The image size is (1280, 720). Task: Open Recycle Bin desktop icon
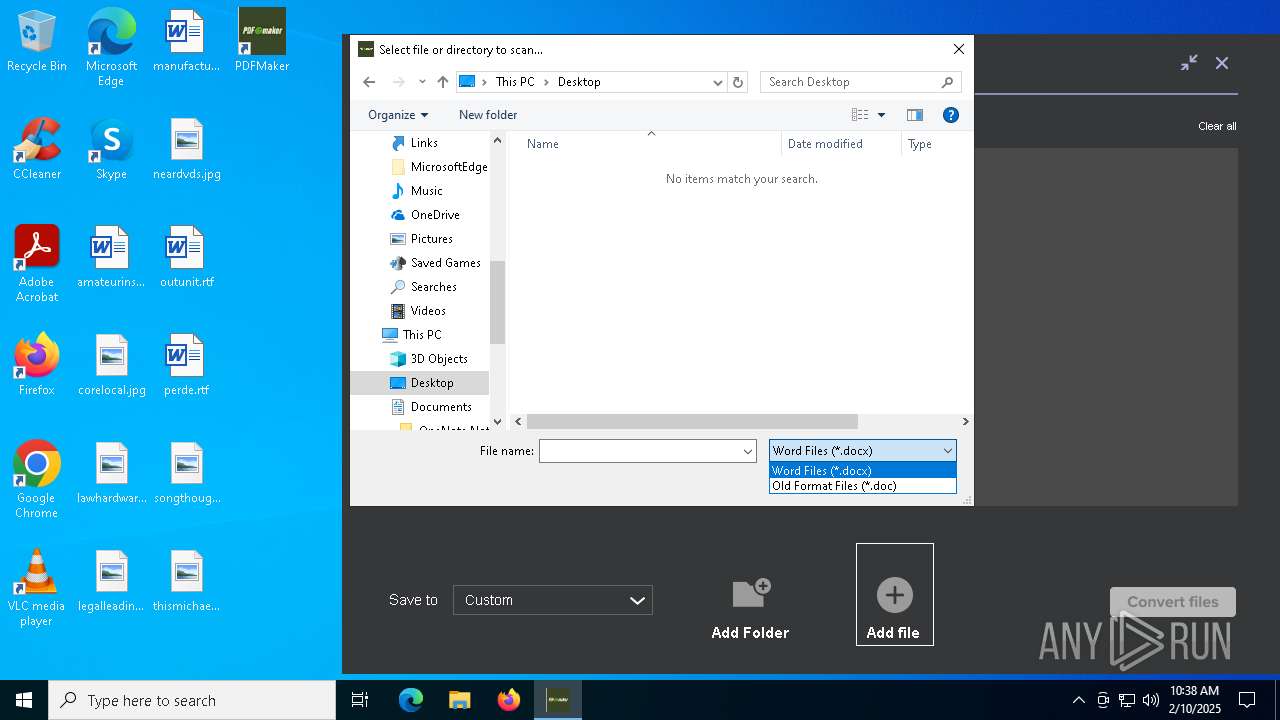(x=37, y=42)
